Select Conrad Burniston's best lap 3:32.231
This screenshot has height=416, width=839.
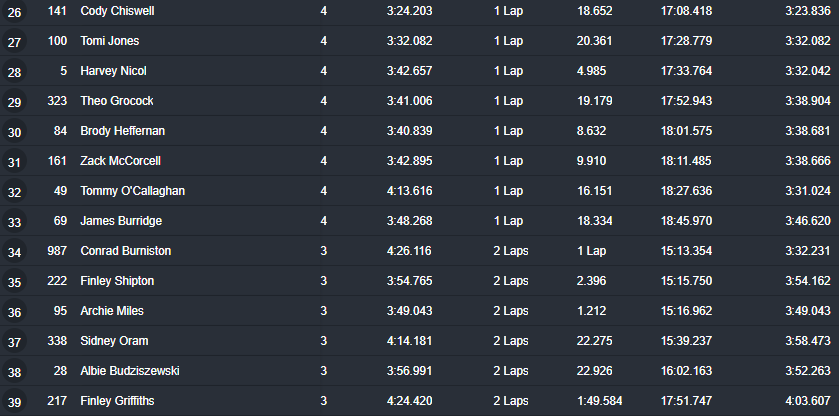[x=807, y=251]
